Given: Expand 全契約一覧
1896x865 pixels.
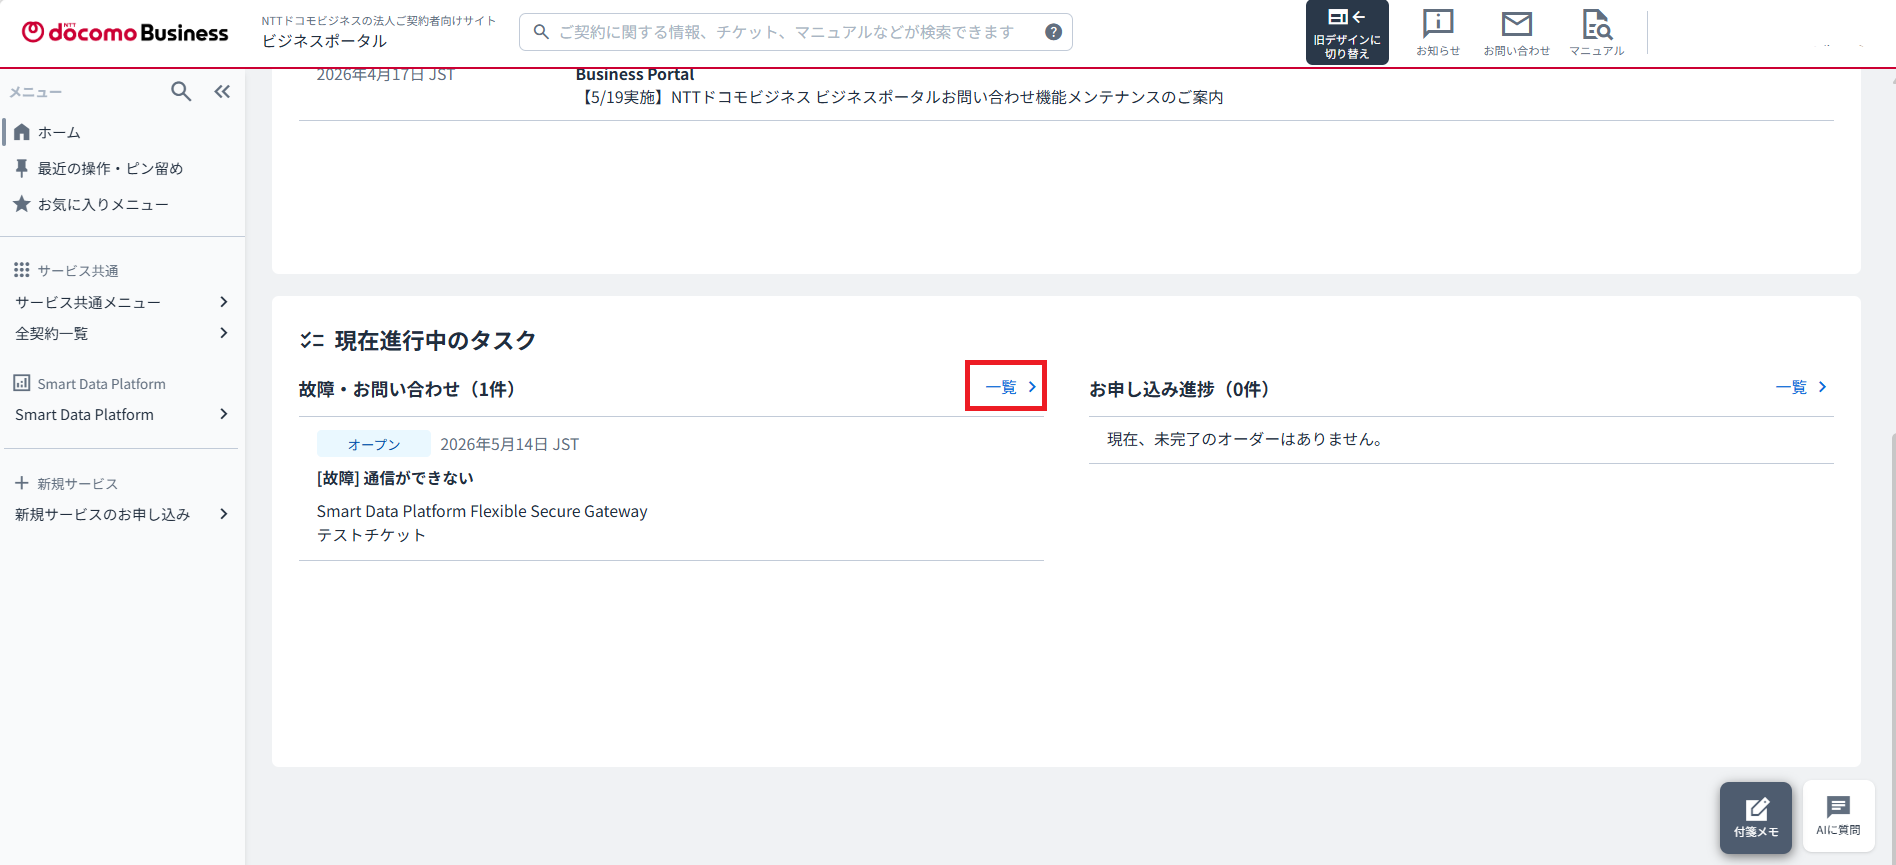Looking at the screenshot, I should (122, 333).
